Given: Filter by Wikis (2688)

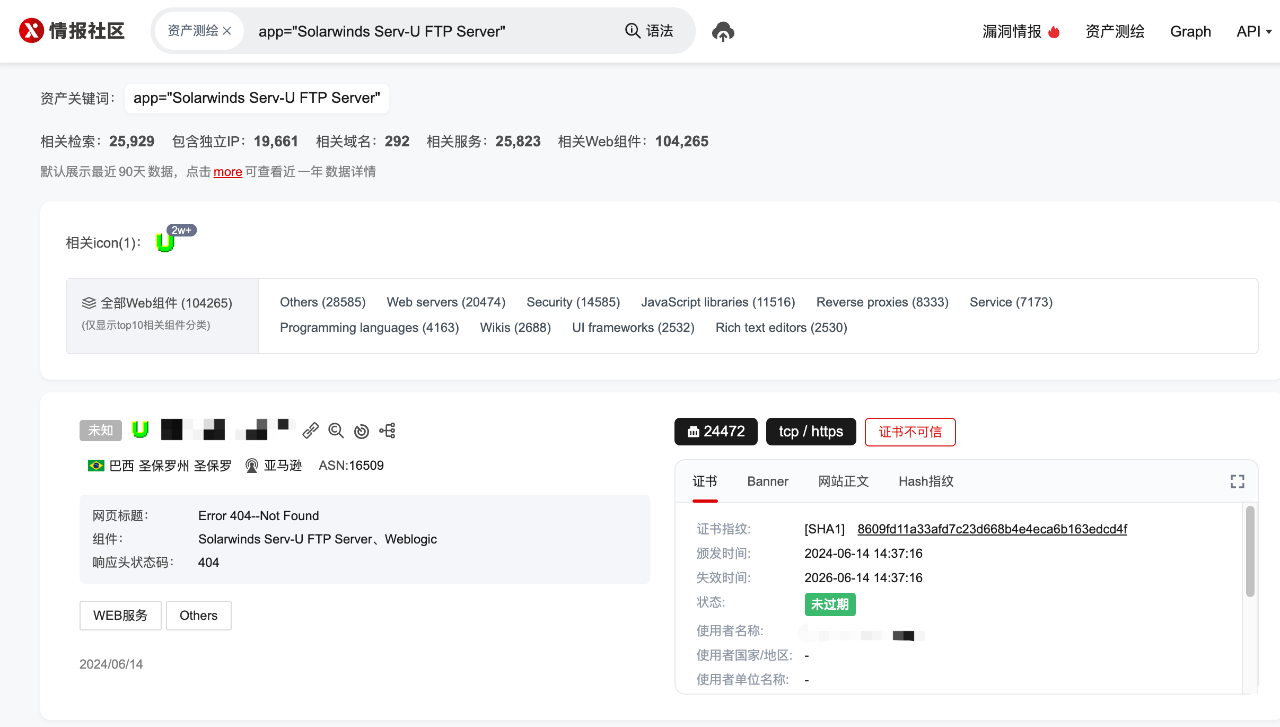Looking at the screenshot, I should (x=515, y=328).
